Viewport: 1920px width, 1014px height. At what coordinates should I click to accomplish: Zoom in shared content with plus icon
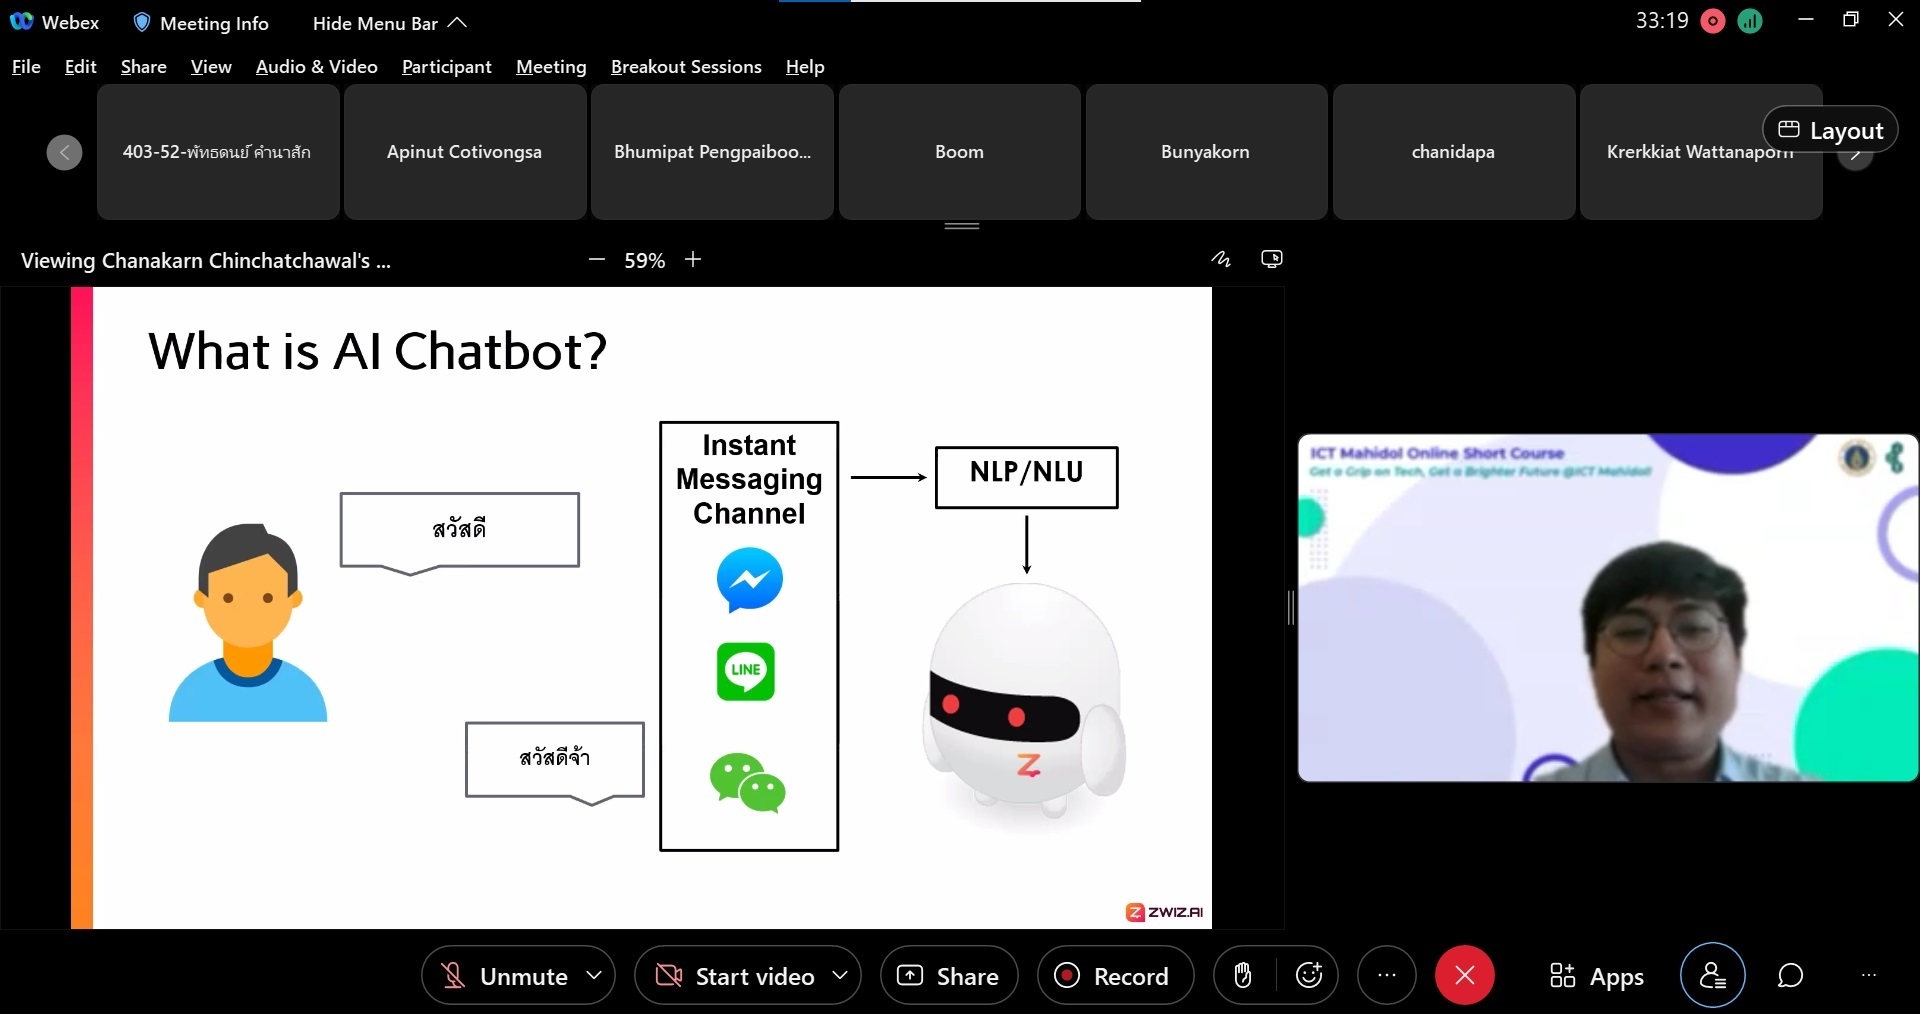click(693, 260)
